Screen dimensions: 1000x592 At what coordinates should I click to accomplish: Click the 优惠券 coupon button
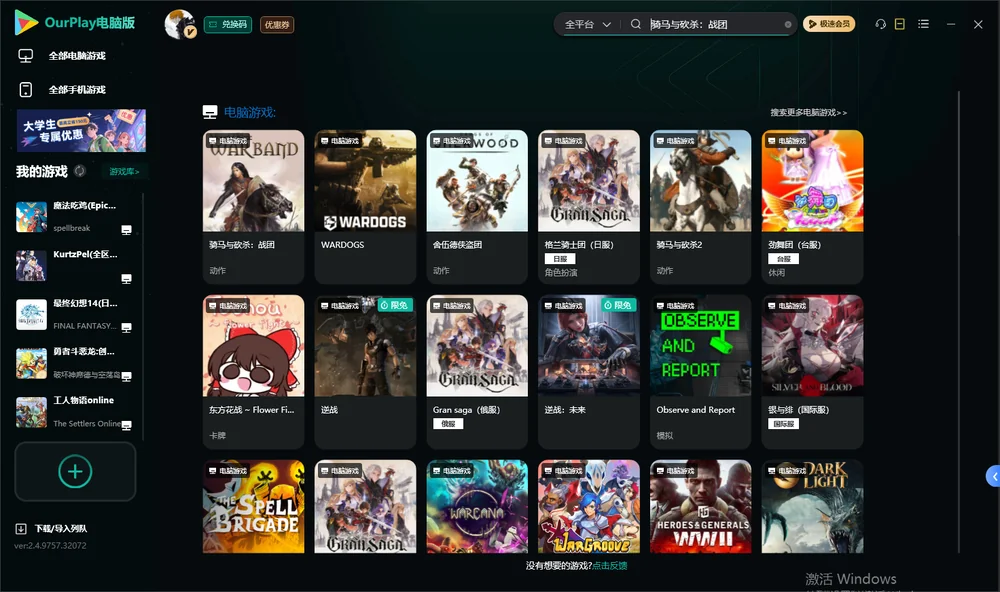pyautogui.click(x=277, y=25)
